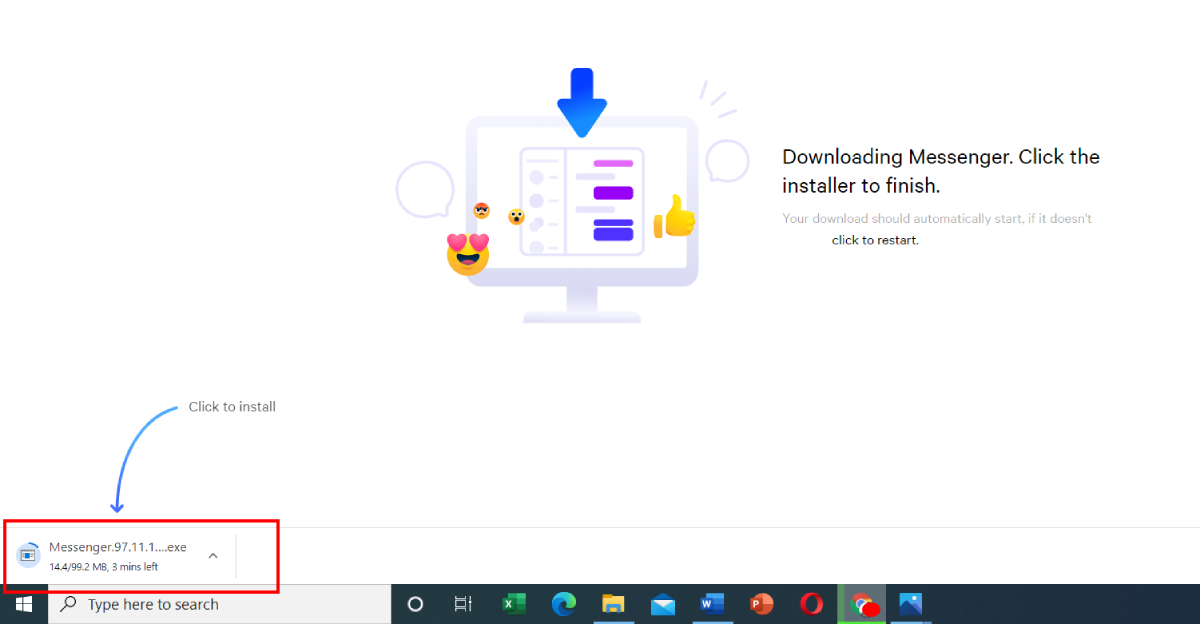1200x624 pixels.
Task: Click the 'click to restart' link
Action: [x=875, y=240]
